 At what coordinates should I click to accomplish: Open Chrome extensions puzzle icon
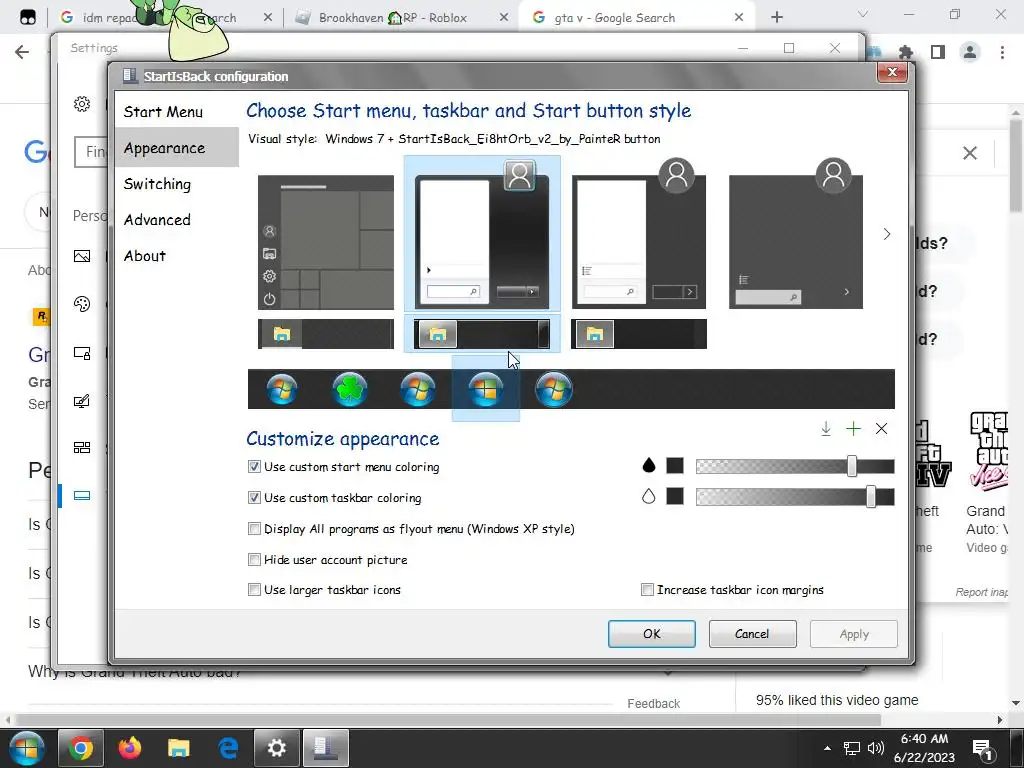(x=905, y=52)
